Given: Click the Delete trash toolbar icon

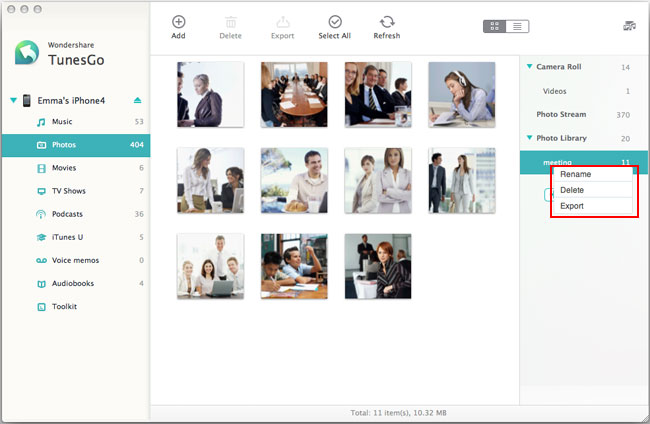Looking at the screenshot, I should tap(230, 22).
